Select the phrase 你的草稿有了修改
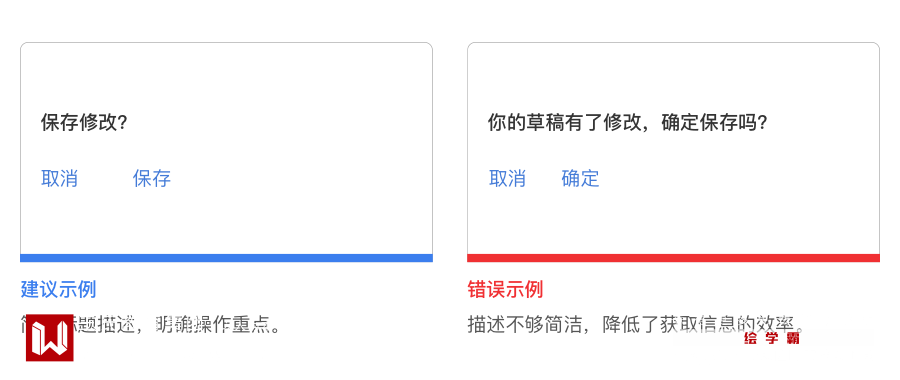 (x=564, y=123)
